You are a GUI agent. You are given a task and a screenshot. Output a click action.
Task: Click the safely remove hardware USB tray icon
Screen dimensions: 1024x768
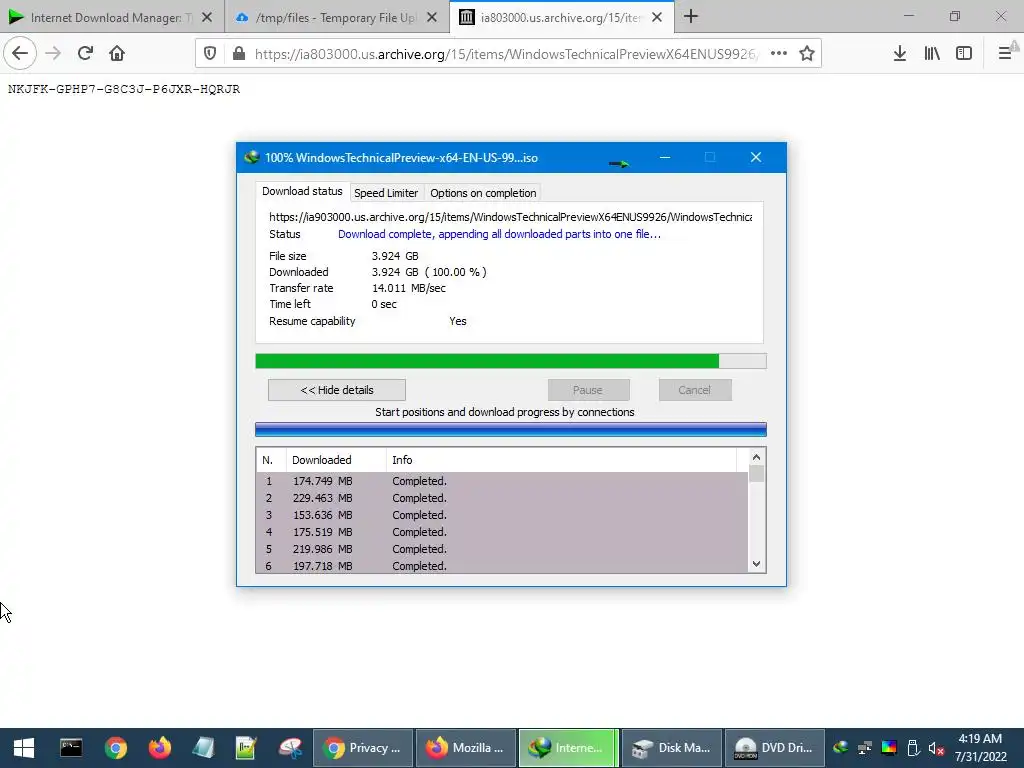tap(913, 748)
